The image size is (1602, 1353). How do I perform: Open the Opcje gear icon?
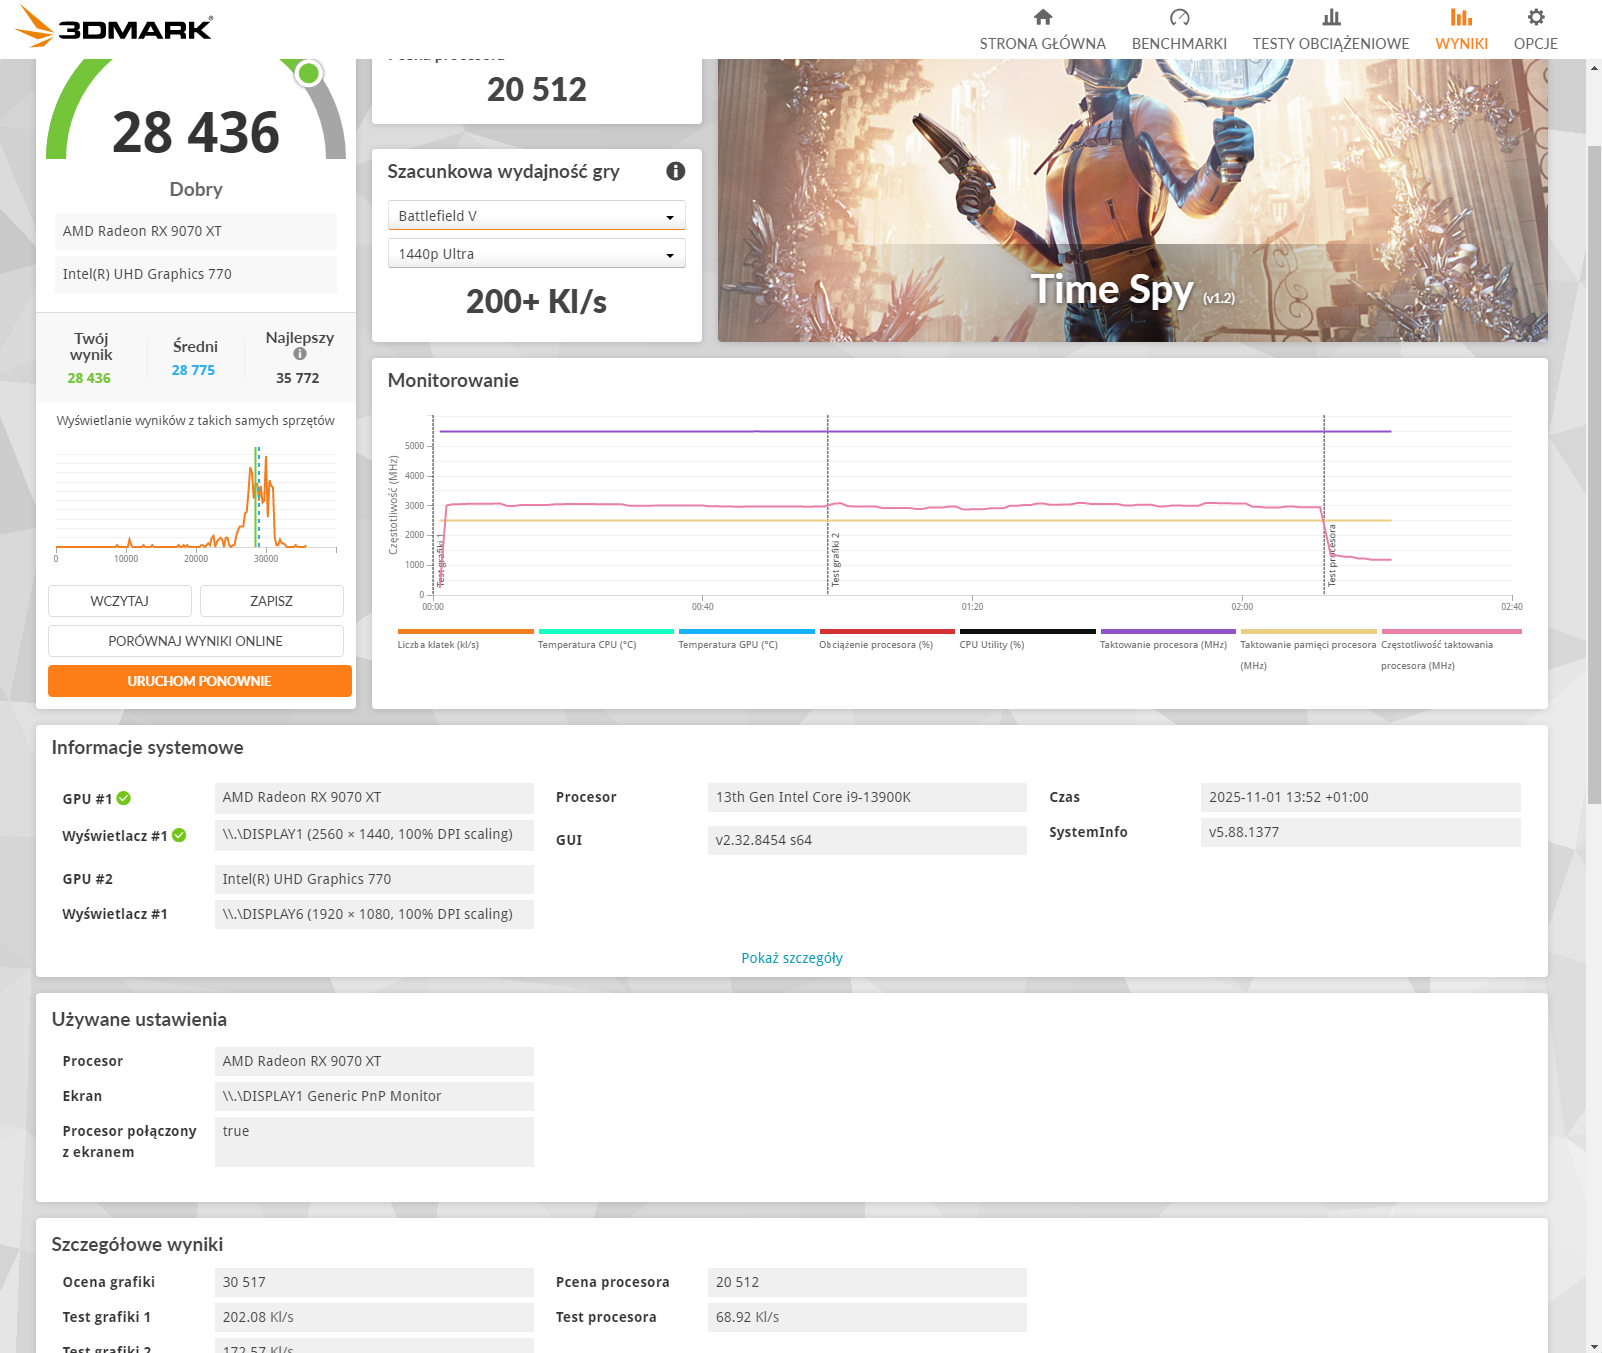1535,17
